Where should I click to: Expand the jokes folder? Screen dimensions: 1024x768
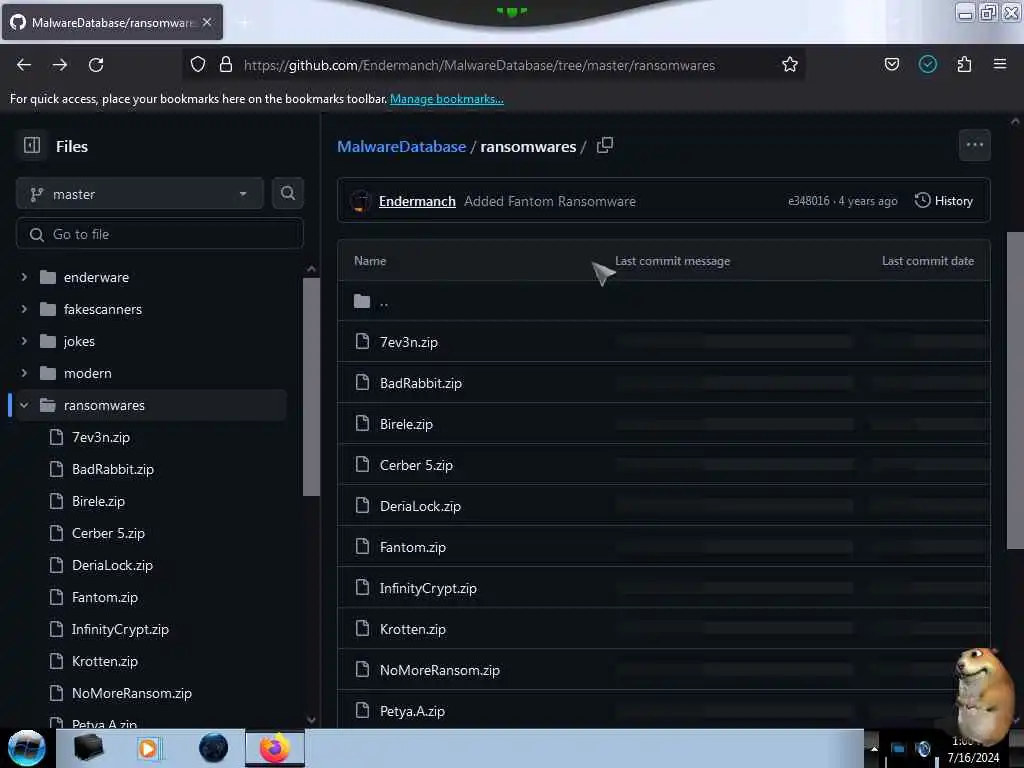[x=24, y=341]
